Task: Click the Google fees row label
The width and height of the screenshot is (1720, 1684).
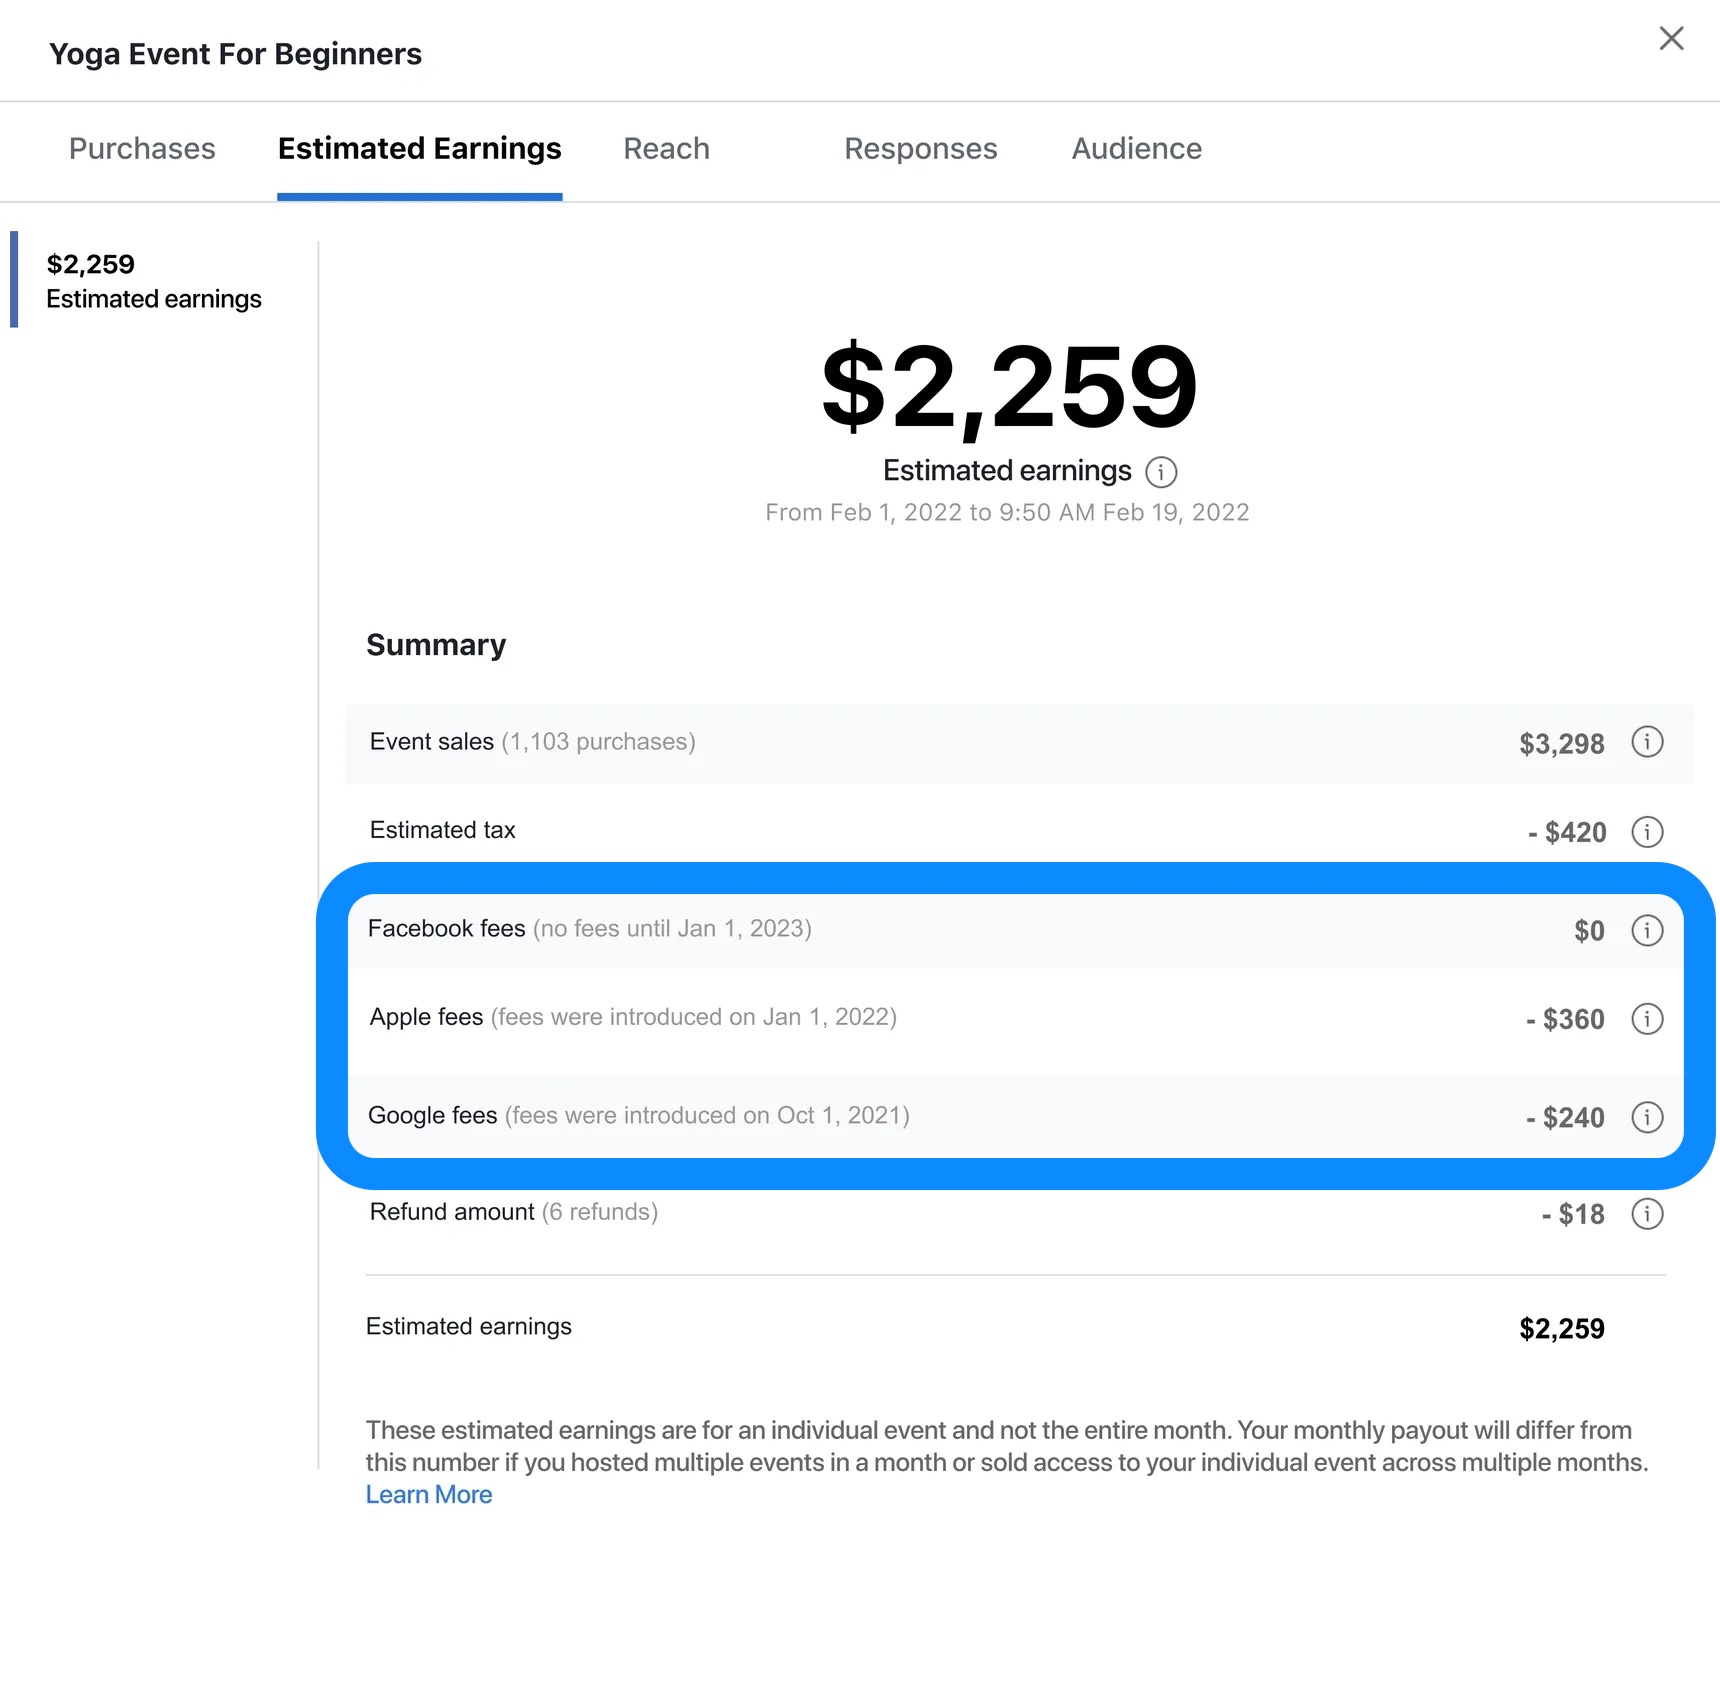Action: coord(433,1116)
